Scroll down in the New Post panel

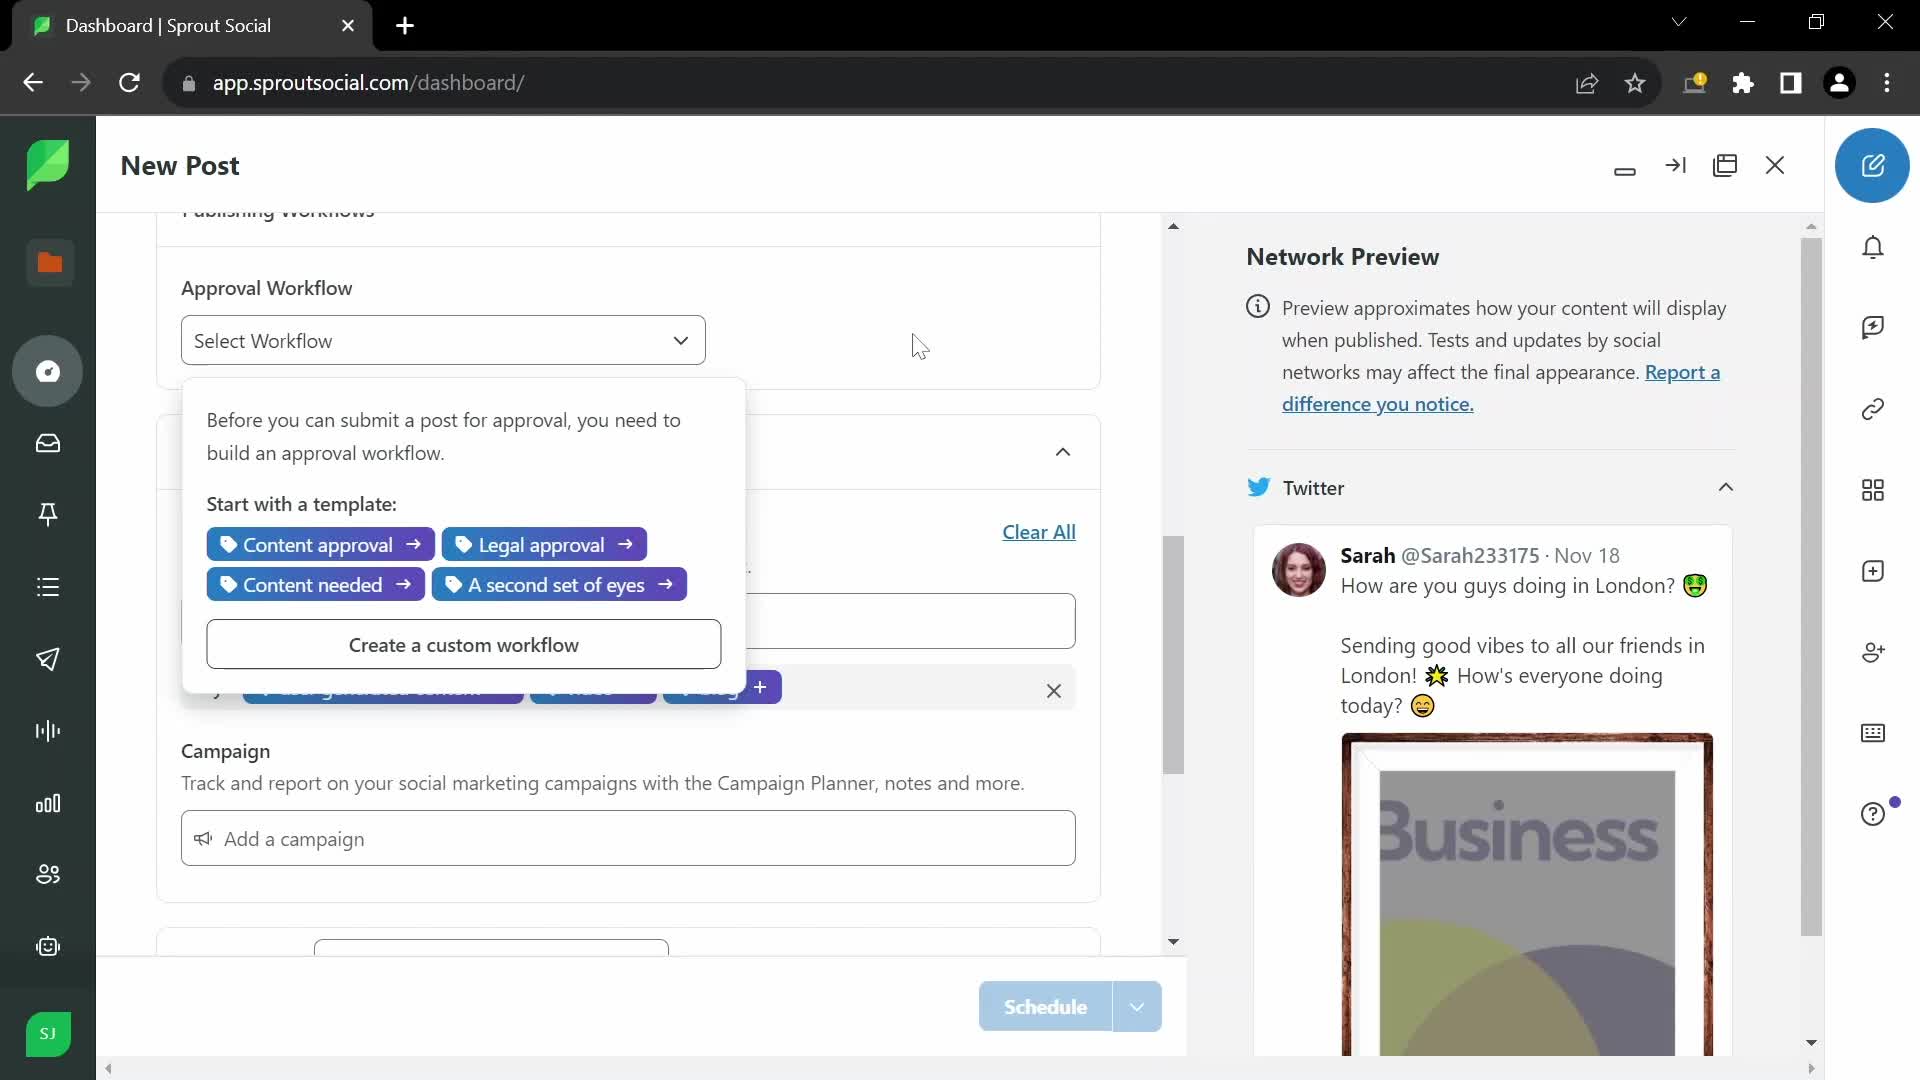(1174, 943)
